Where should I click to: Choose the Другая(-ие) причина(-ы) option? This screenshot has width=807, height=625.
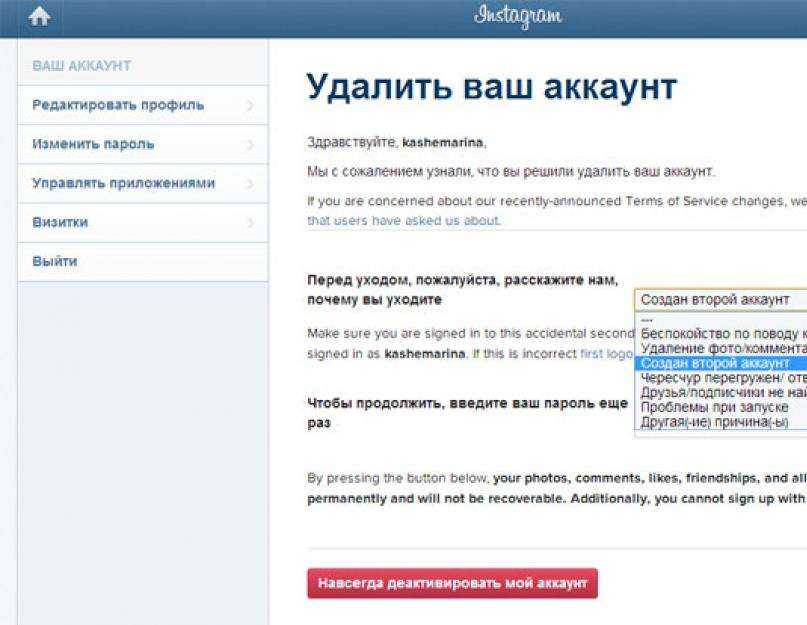click(721, 422)
